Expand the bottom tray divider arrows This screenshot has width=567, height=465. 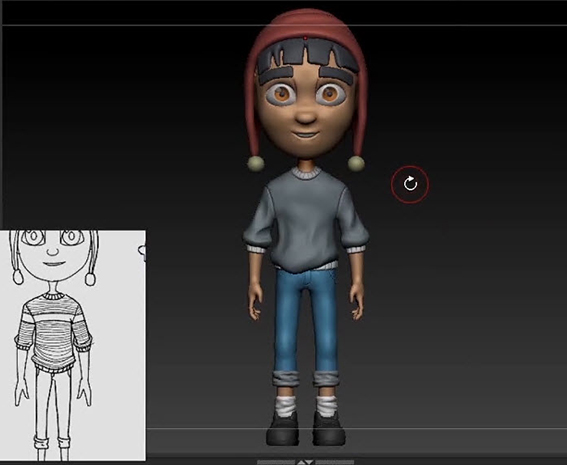click(306, 462)
